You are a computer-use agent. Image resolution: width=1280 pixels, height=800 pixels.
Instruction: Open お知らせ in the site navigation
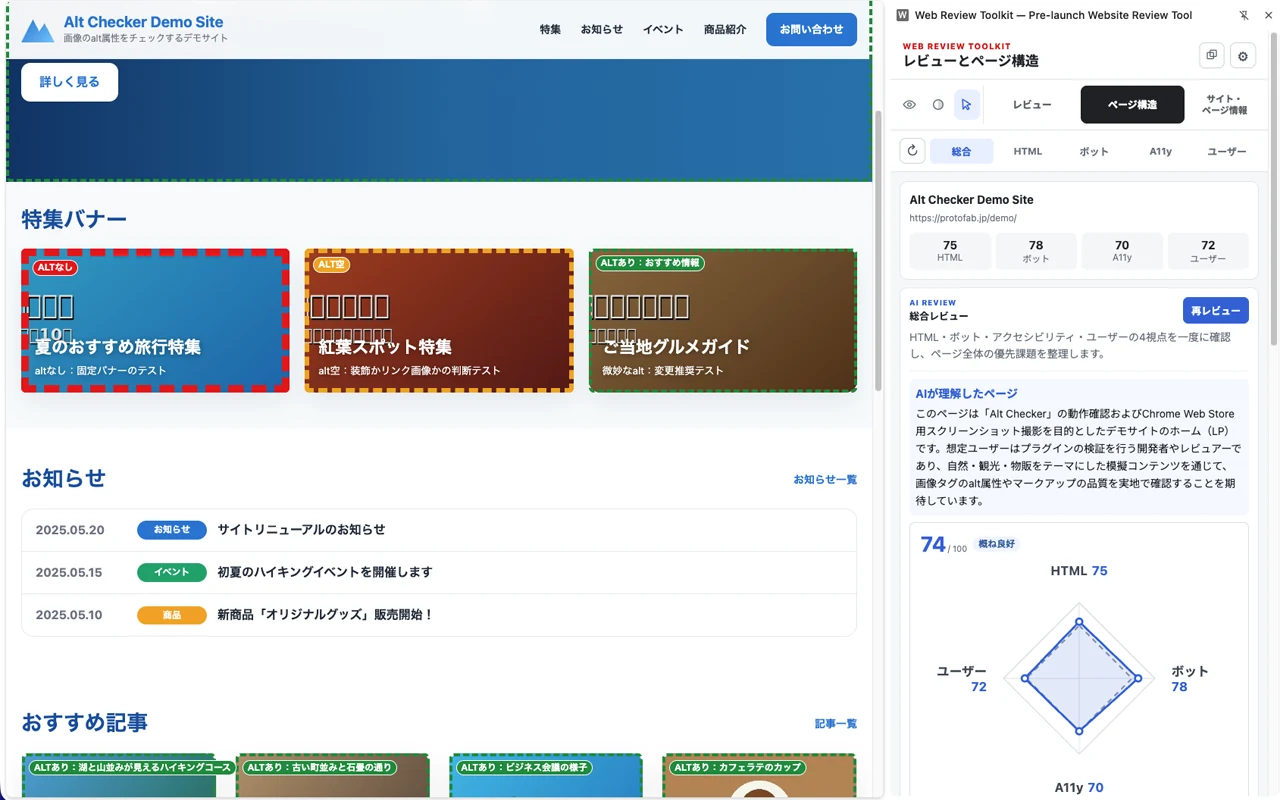pos(602,30)
